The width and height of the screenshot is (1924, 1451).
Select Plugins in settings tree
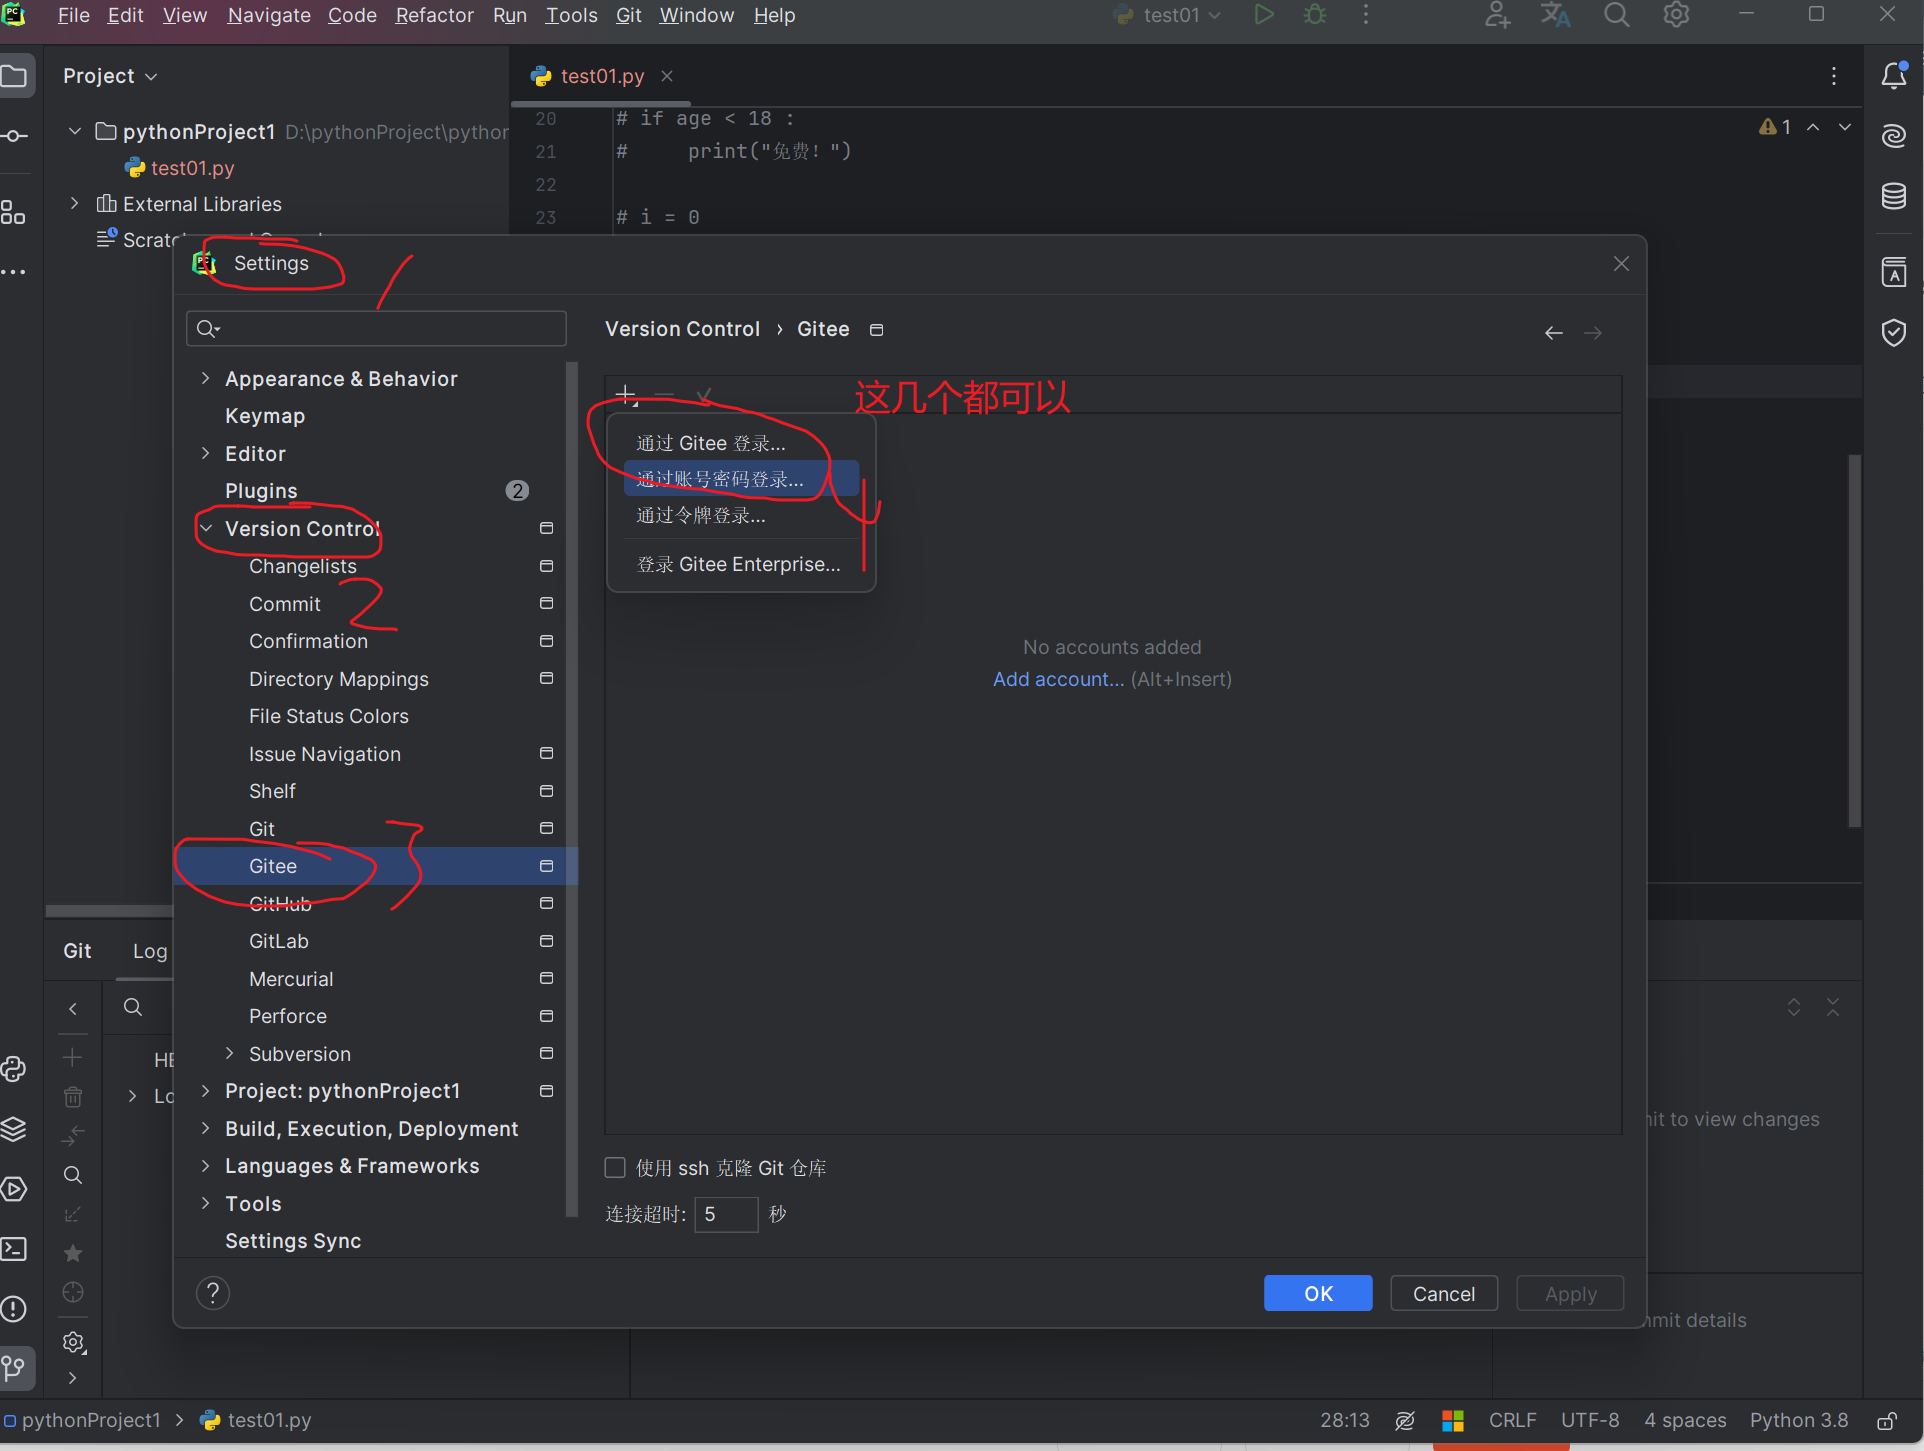[x=261, y=491]
